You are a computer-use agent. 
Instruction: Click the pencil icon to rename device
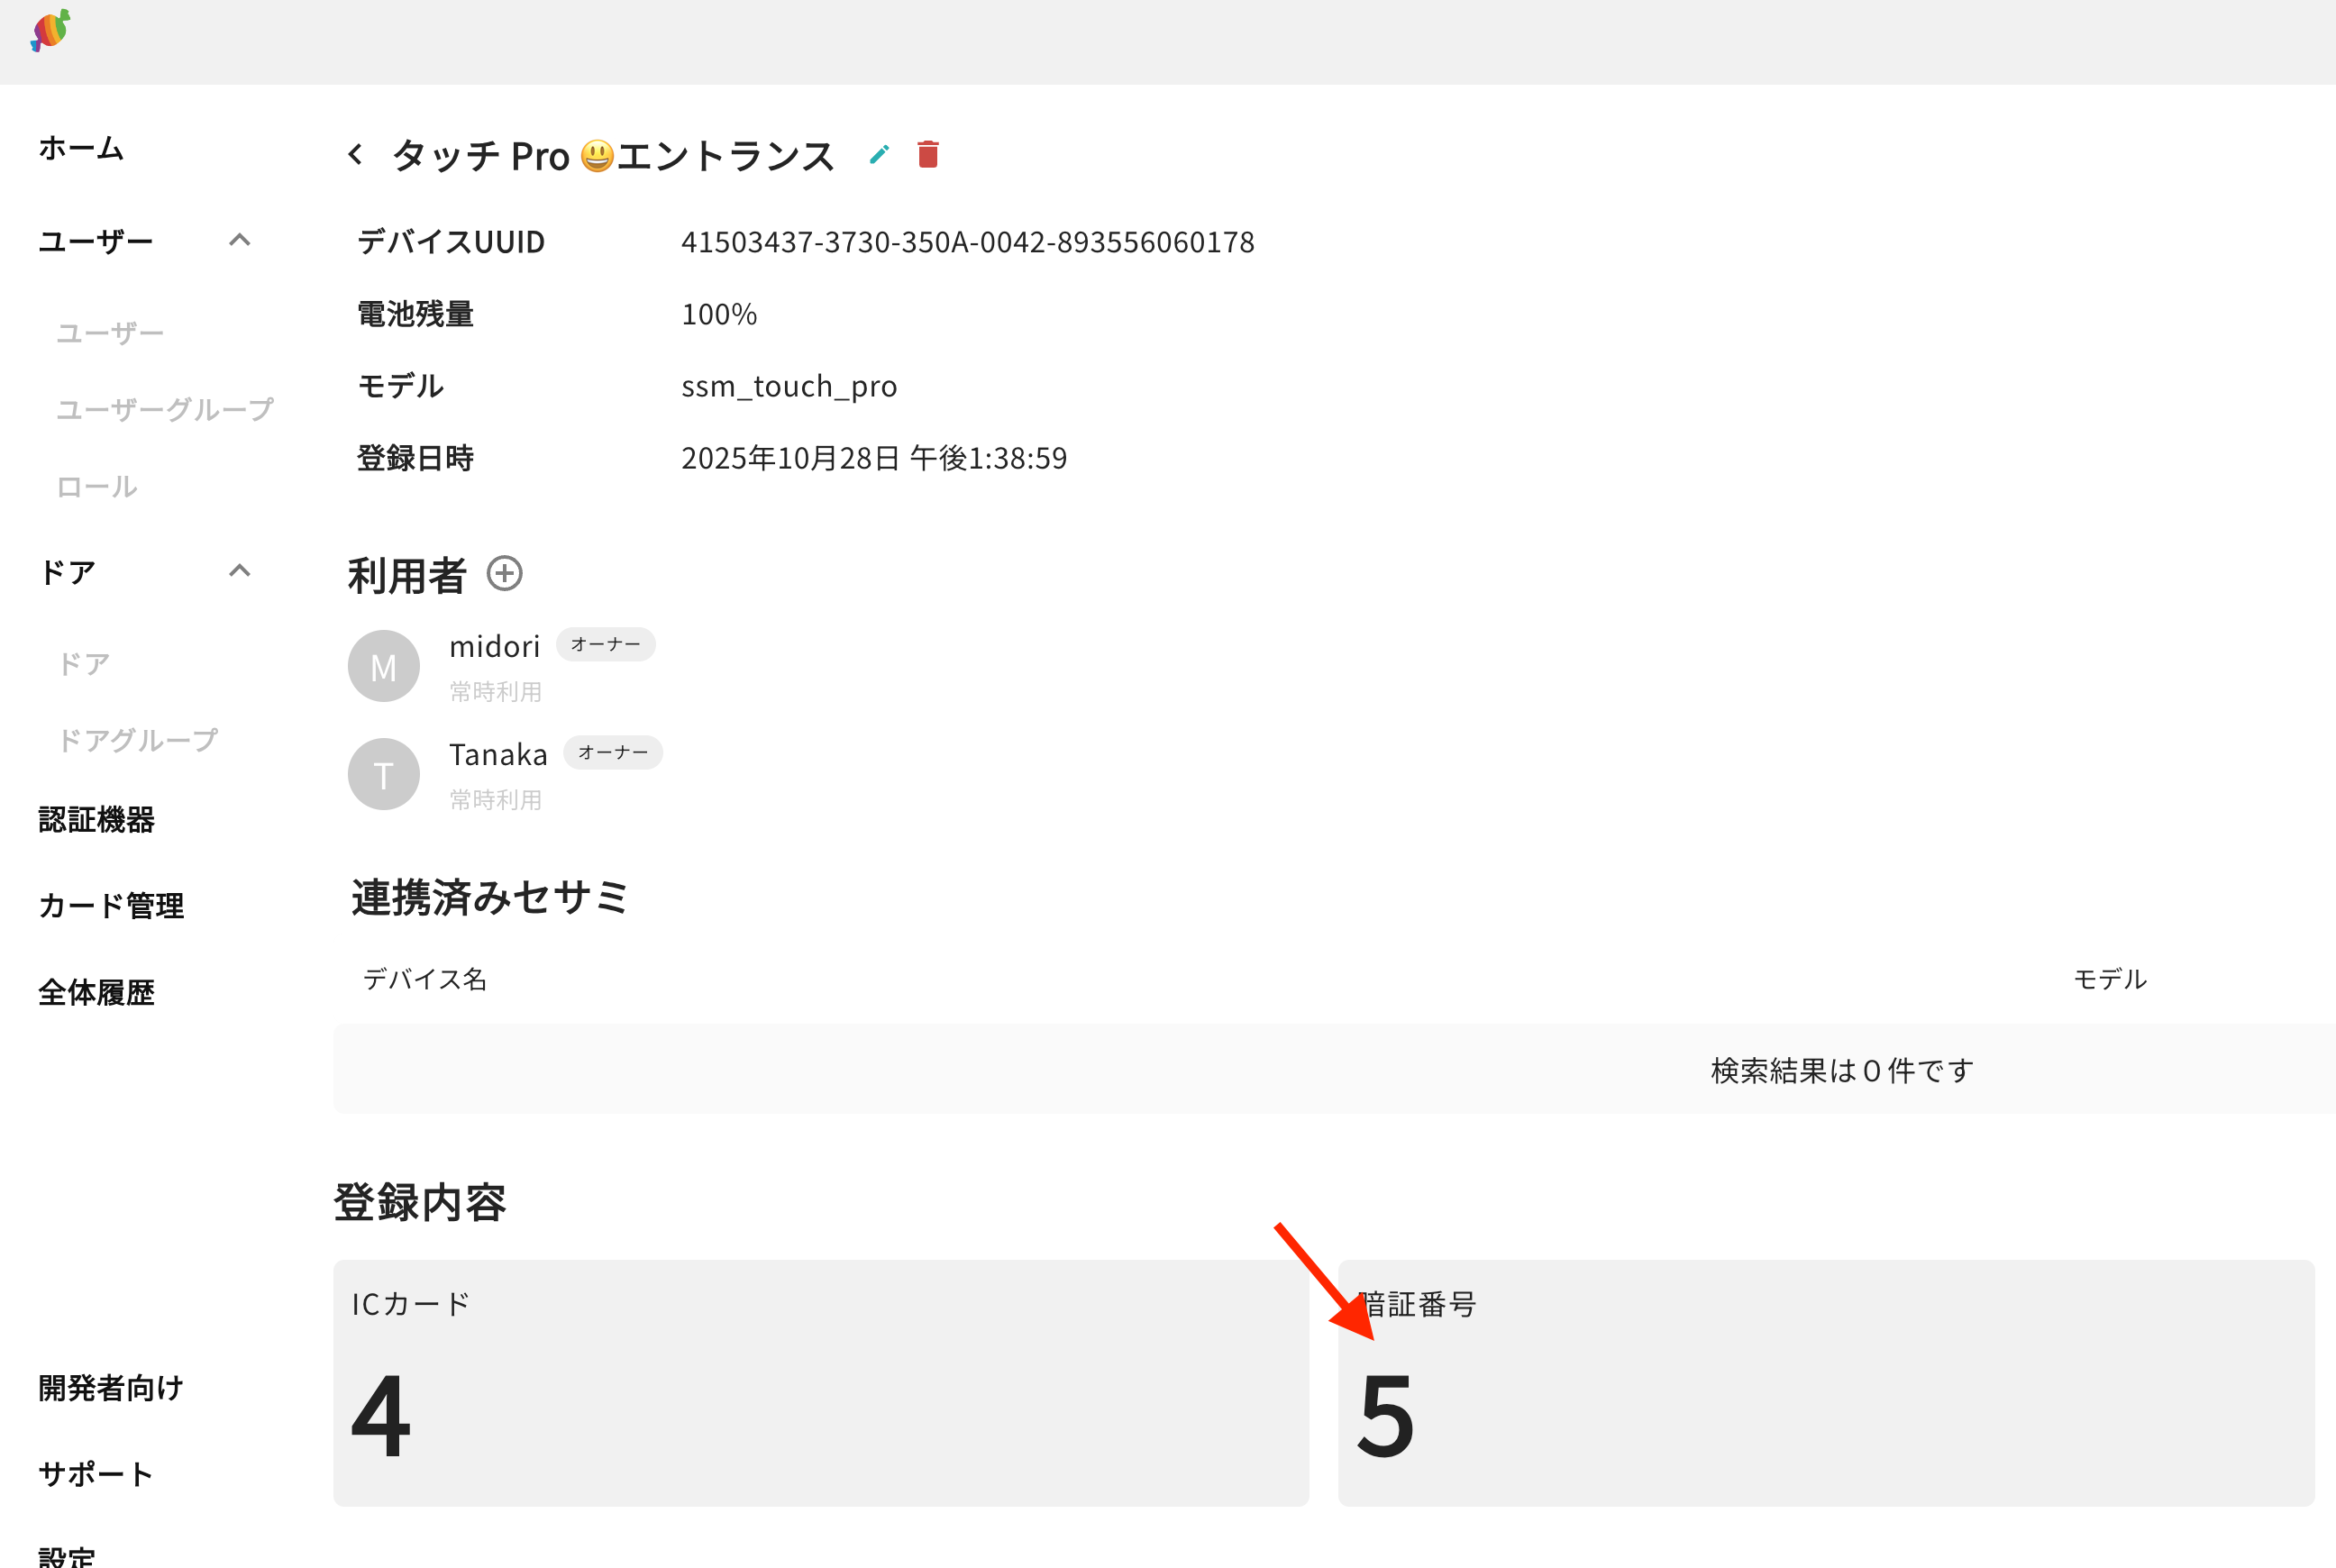click(x=879, y=154)
